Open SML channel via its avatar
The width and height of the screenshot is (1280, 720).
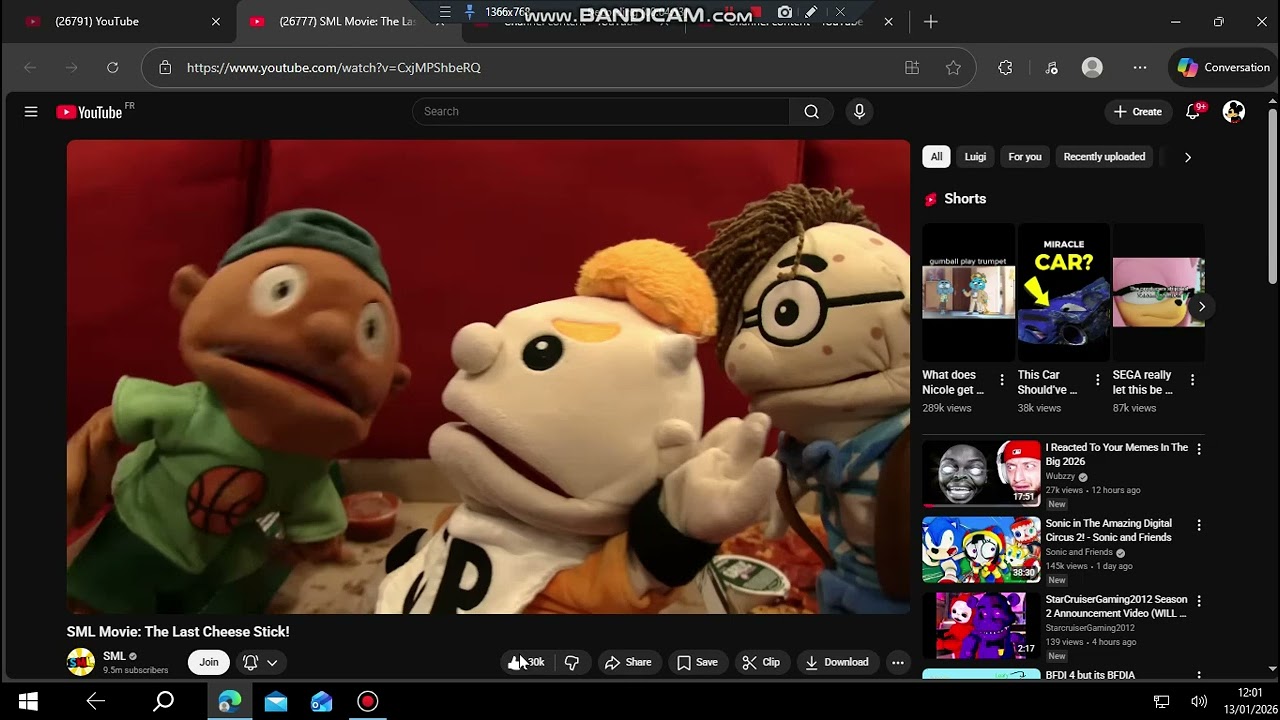click(x=81, y=662)
